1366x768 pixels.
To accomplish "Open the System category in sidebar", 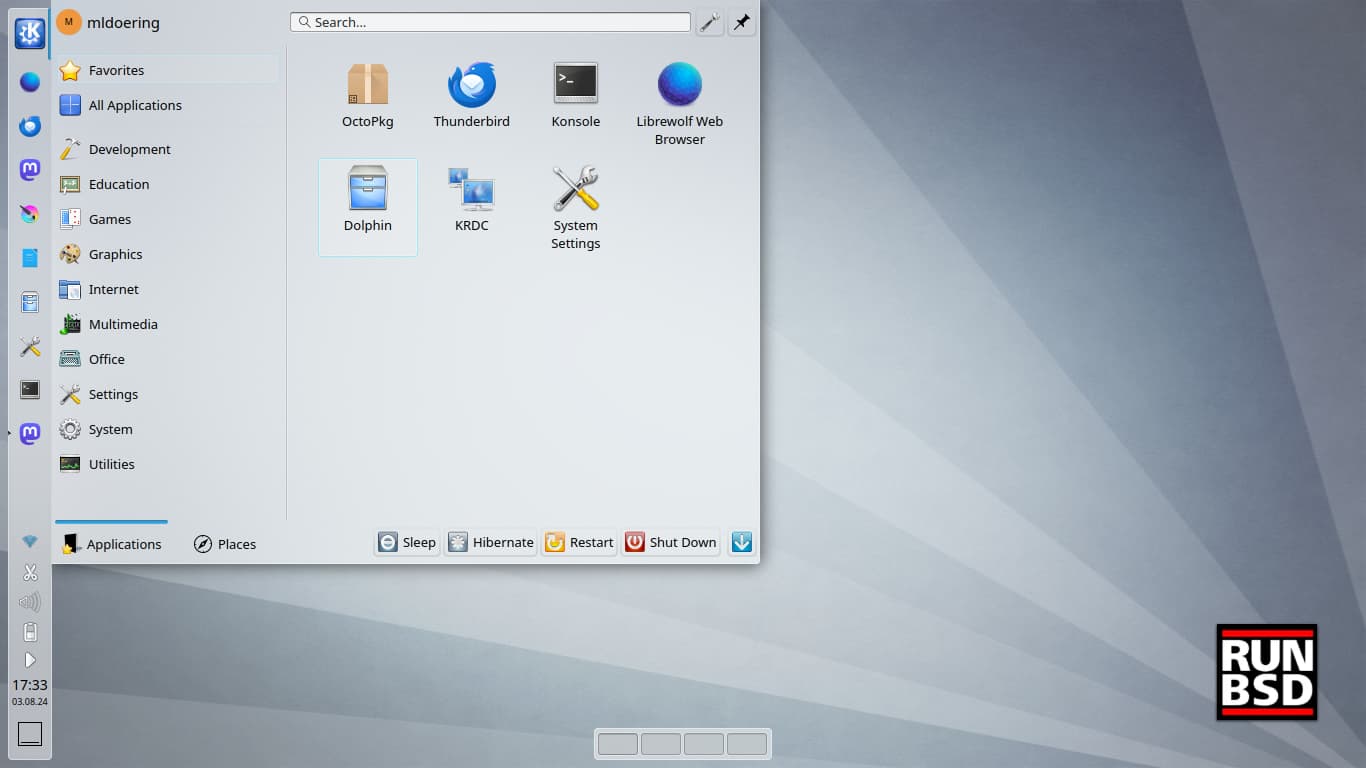I will 167,429.
